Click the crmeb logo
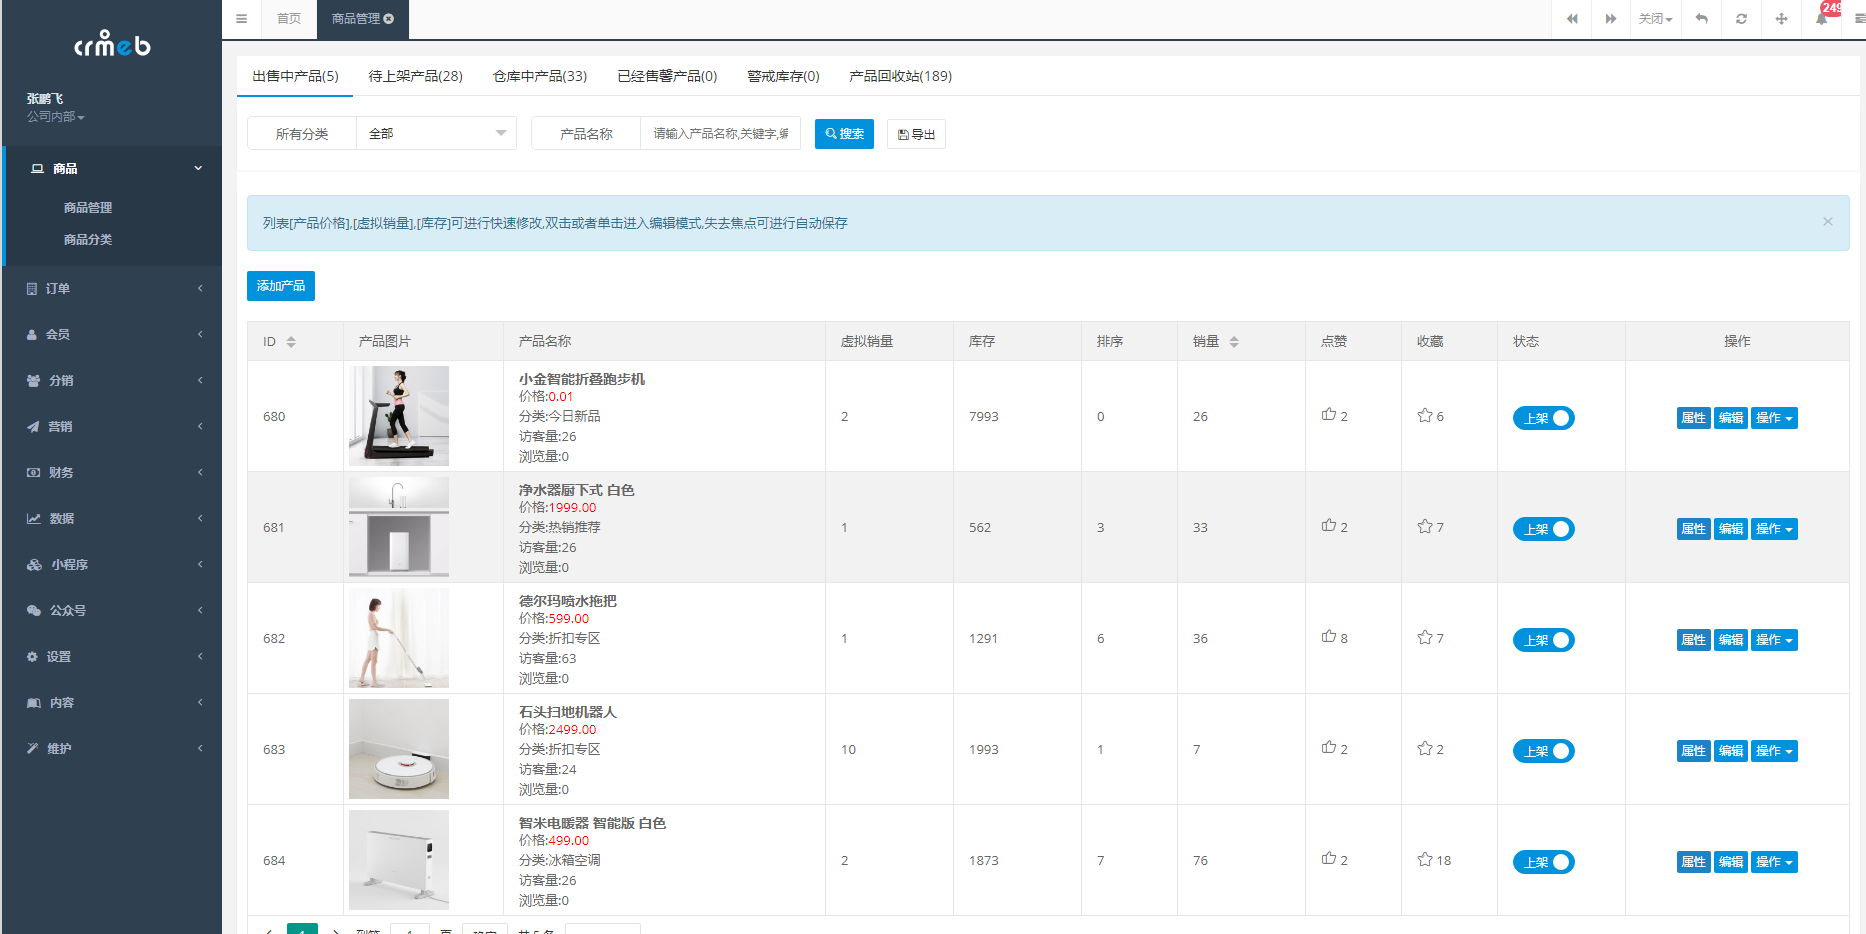 tap(112, 43)
